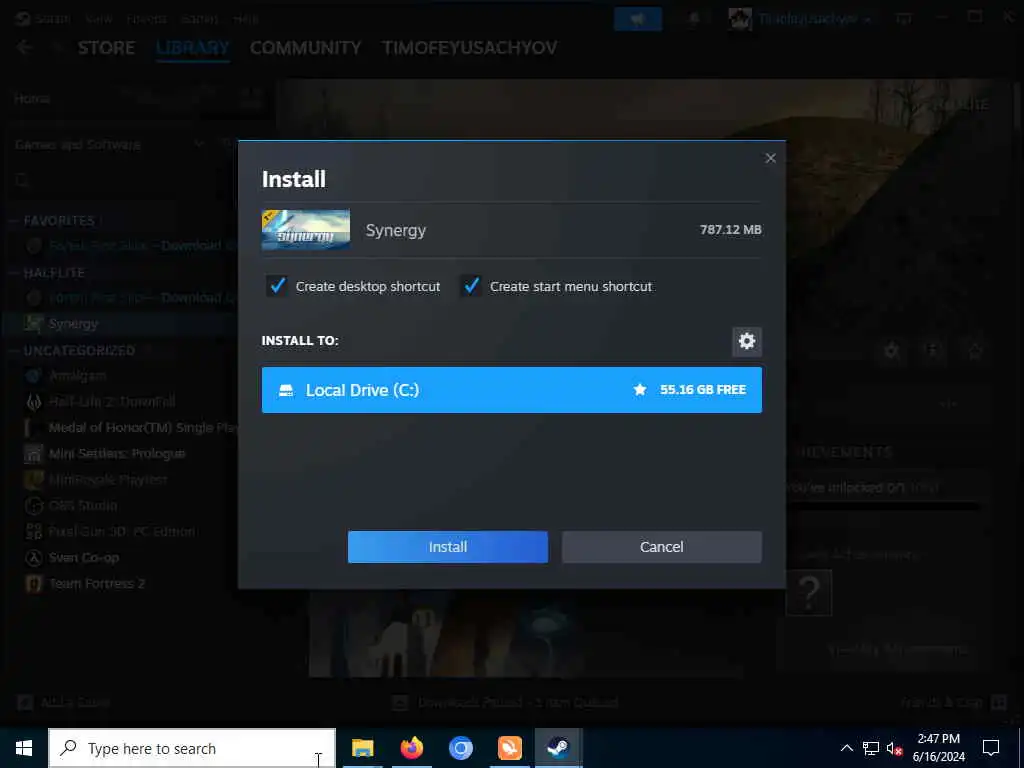
Task: Click the drive icon beside Local Drive (C:)
Action: click(286, 391)
